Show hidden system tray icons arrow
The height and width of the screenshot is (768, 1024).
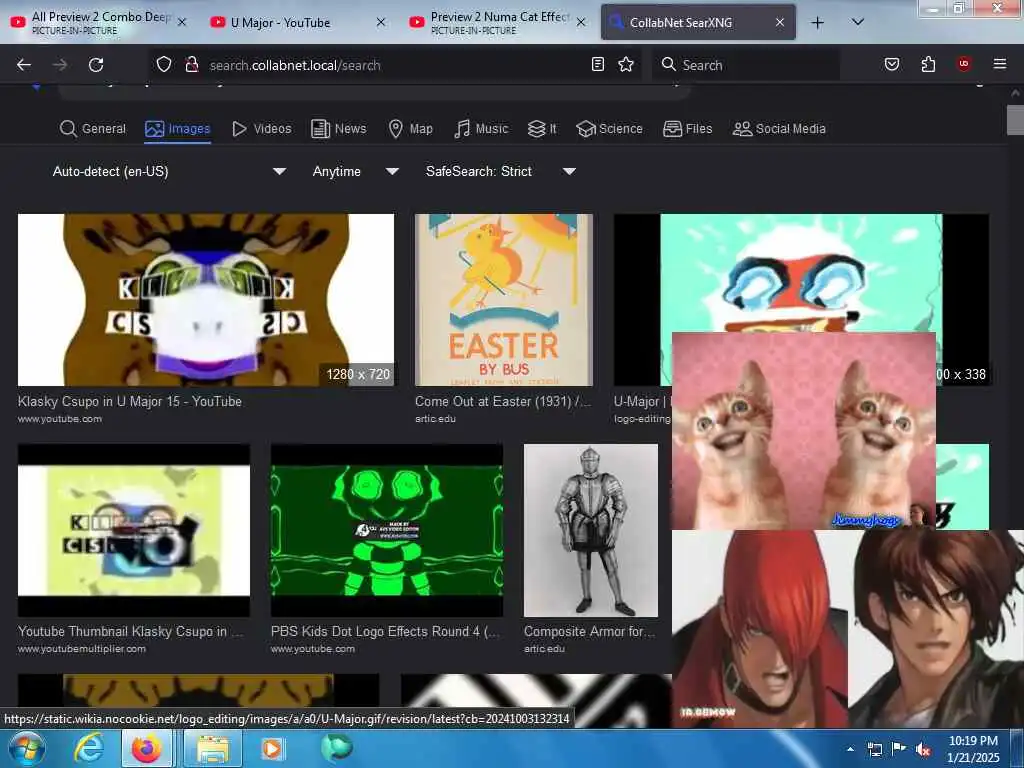click(850, 749)
